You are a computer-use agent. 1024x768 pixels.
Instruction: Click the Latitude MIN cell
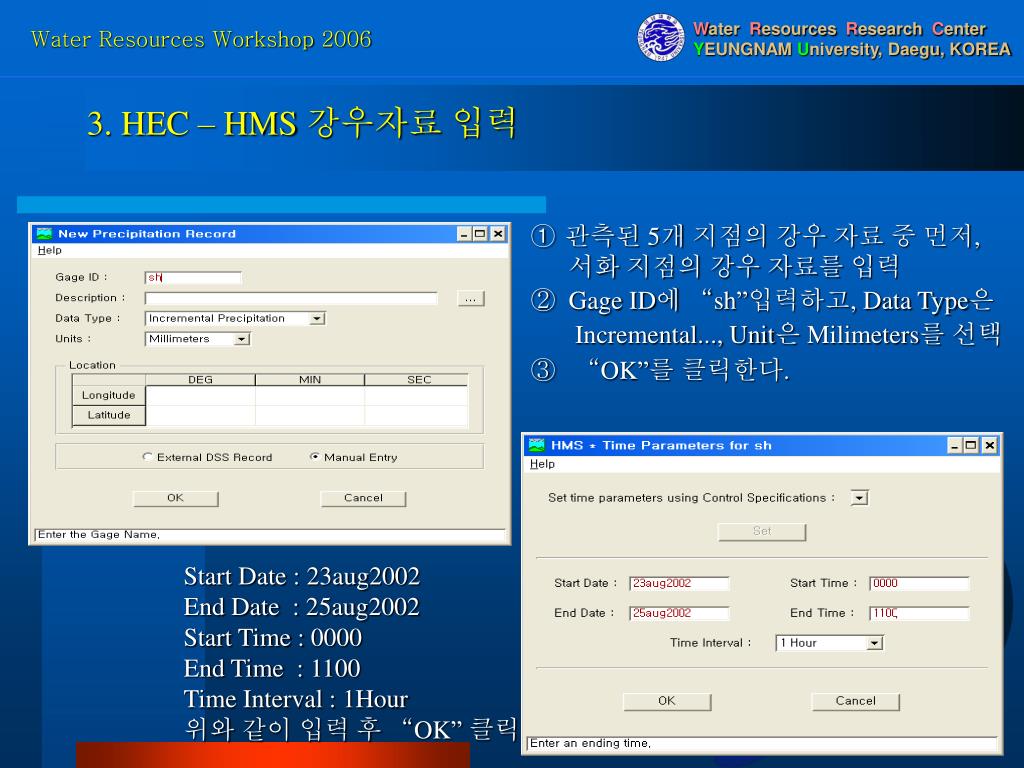pos(310,415)
